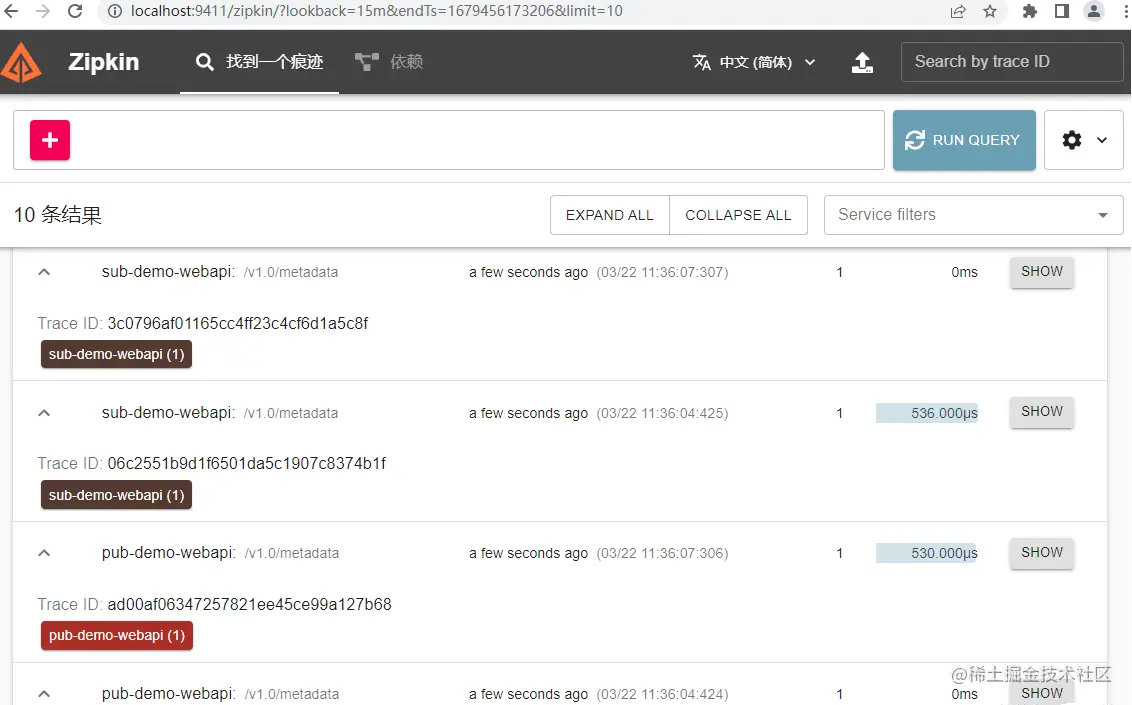Screen dimensions: 1132x705
Task: Click RUN QUERY button
Action: coord(964,140)
